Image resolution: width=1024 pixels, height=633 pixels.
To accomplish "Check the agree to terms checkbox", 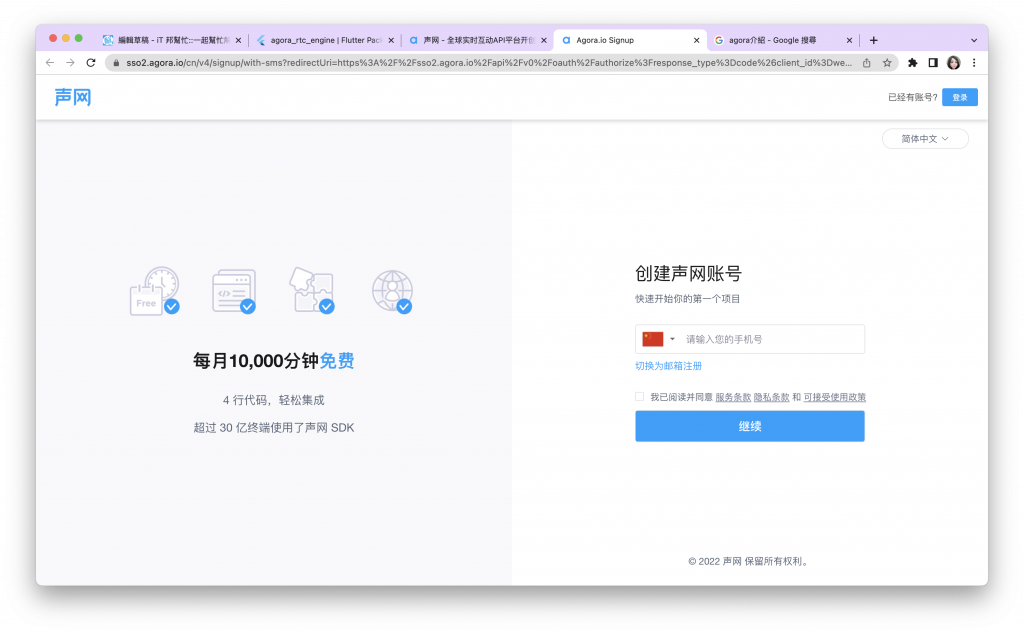I will pyautogui.click(x=639, y=397).
